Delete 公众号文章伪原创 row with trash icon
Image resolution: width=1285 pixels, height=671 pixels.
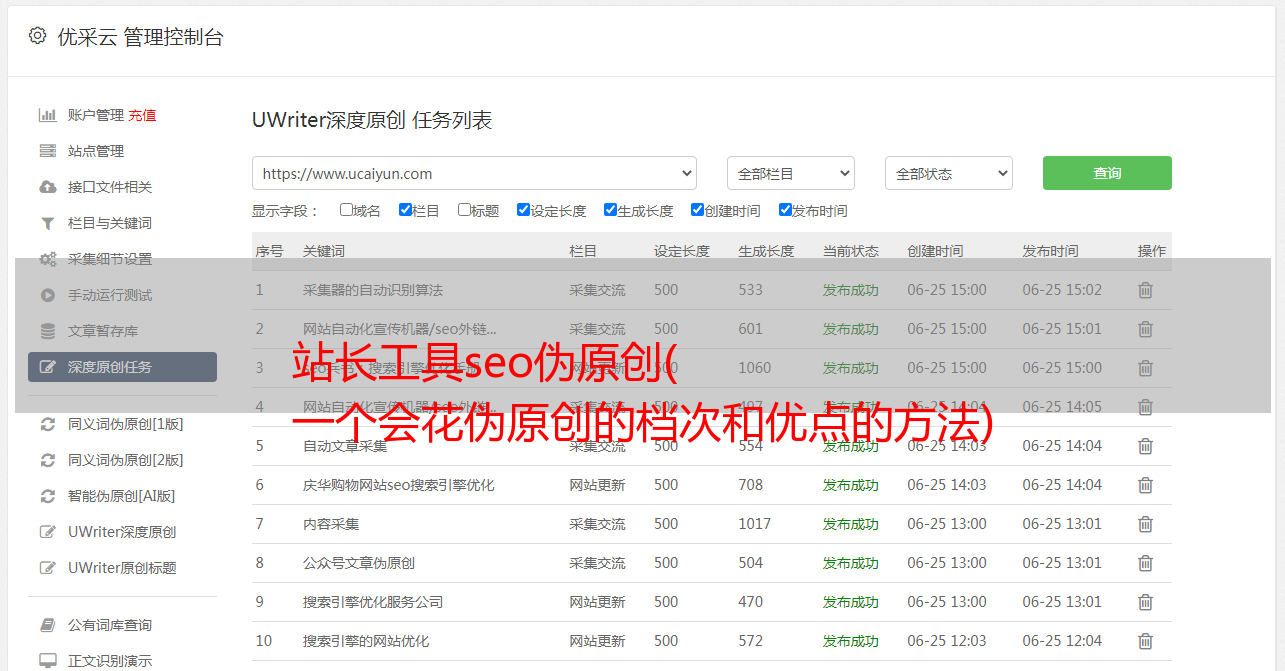1145,563
